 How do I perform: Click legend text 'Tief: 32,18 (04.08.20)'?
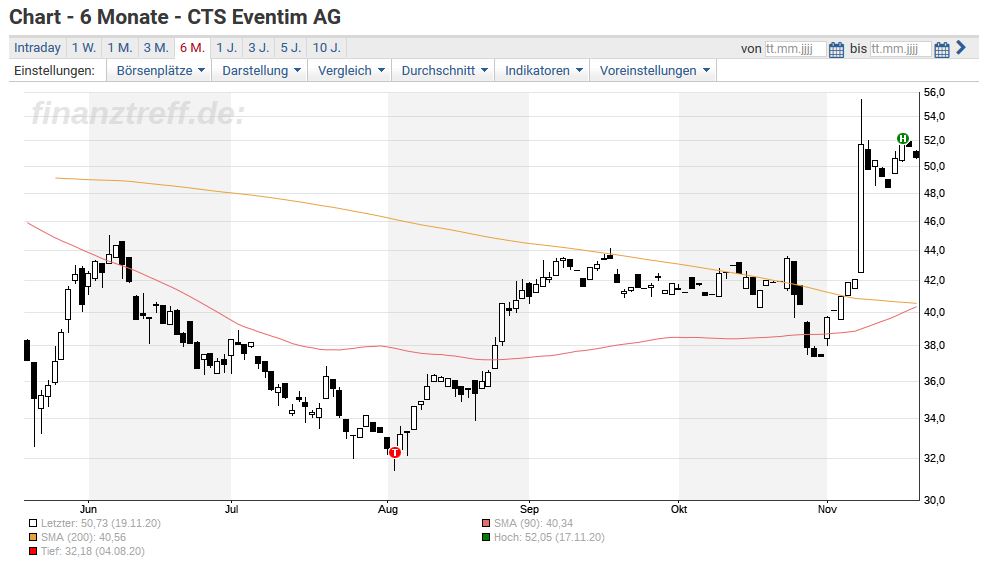pyautogui.click(x=93, y=551)
